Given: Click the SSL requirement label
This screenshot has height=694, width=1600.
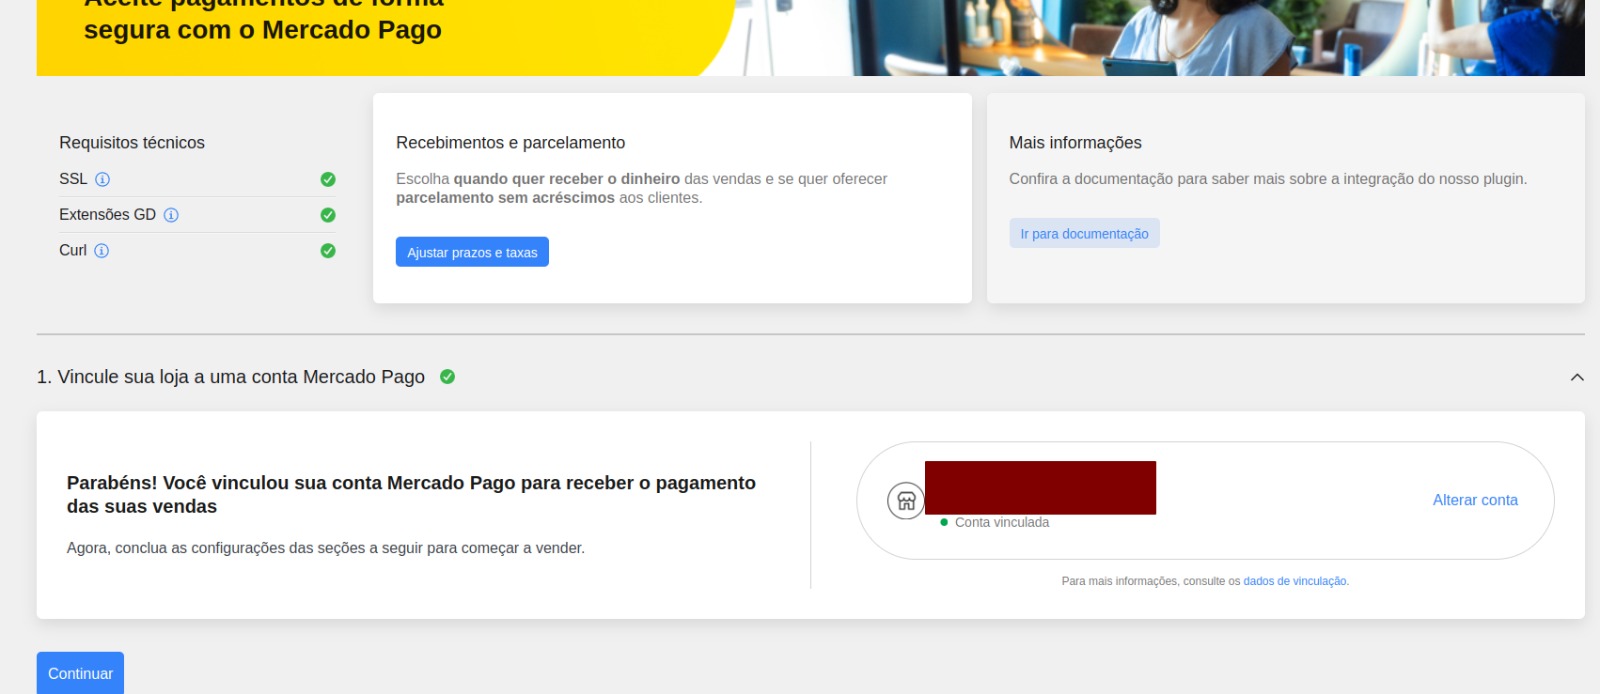Looking at the screenshot, I should point(73,179).
